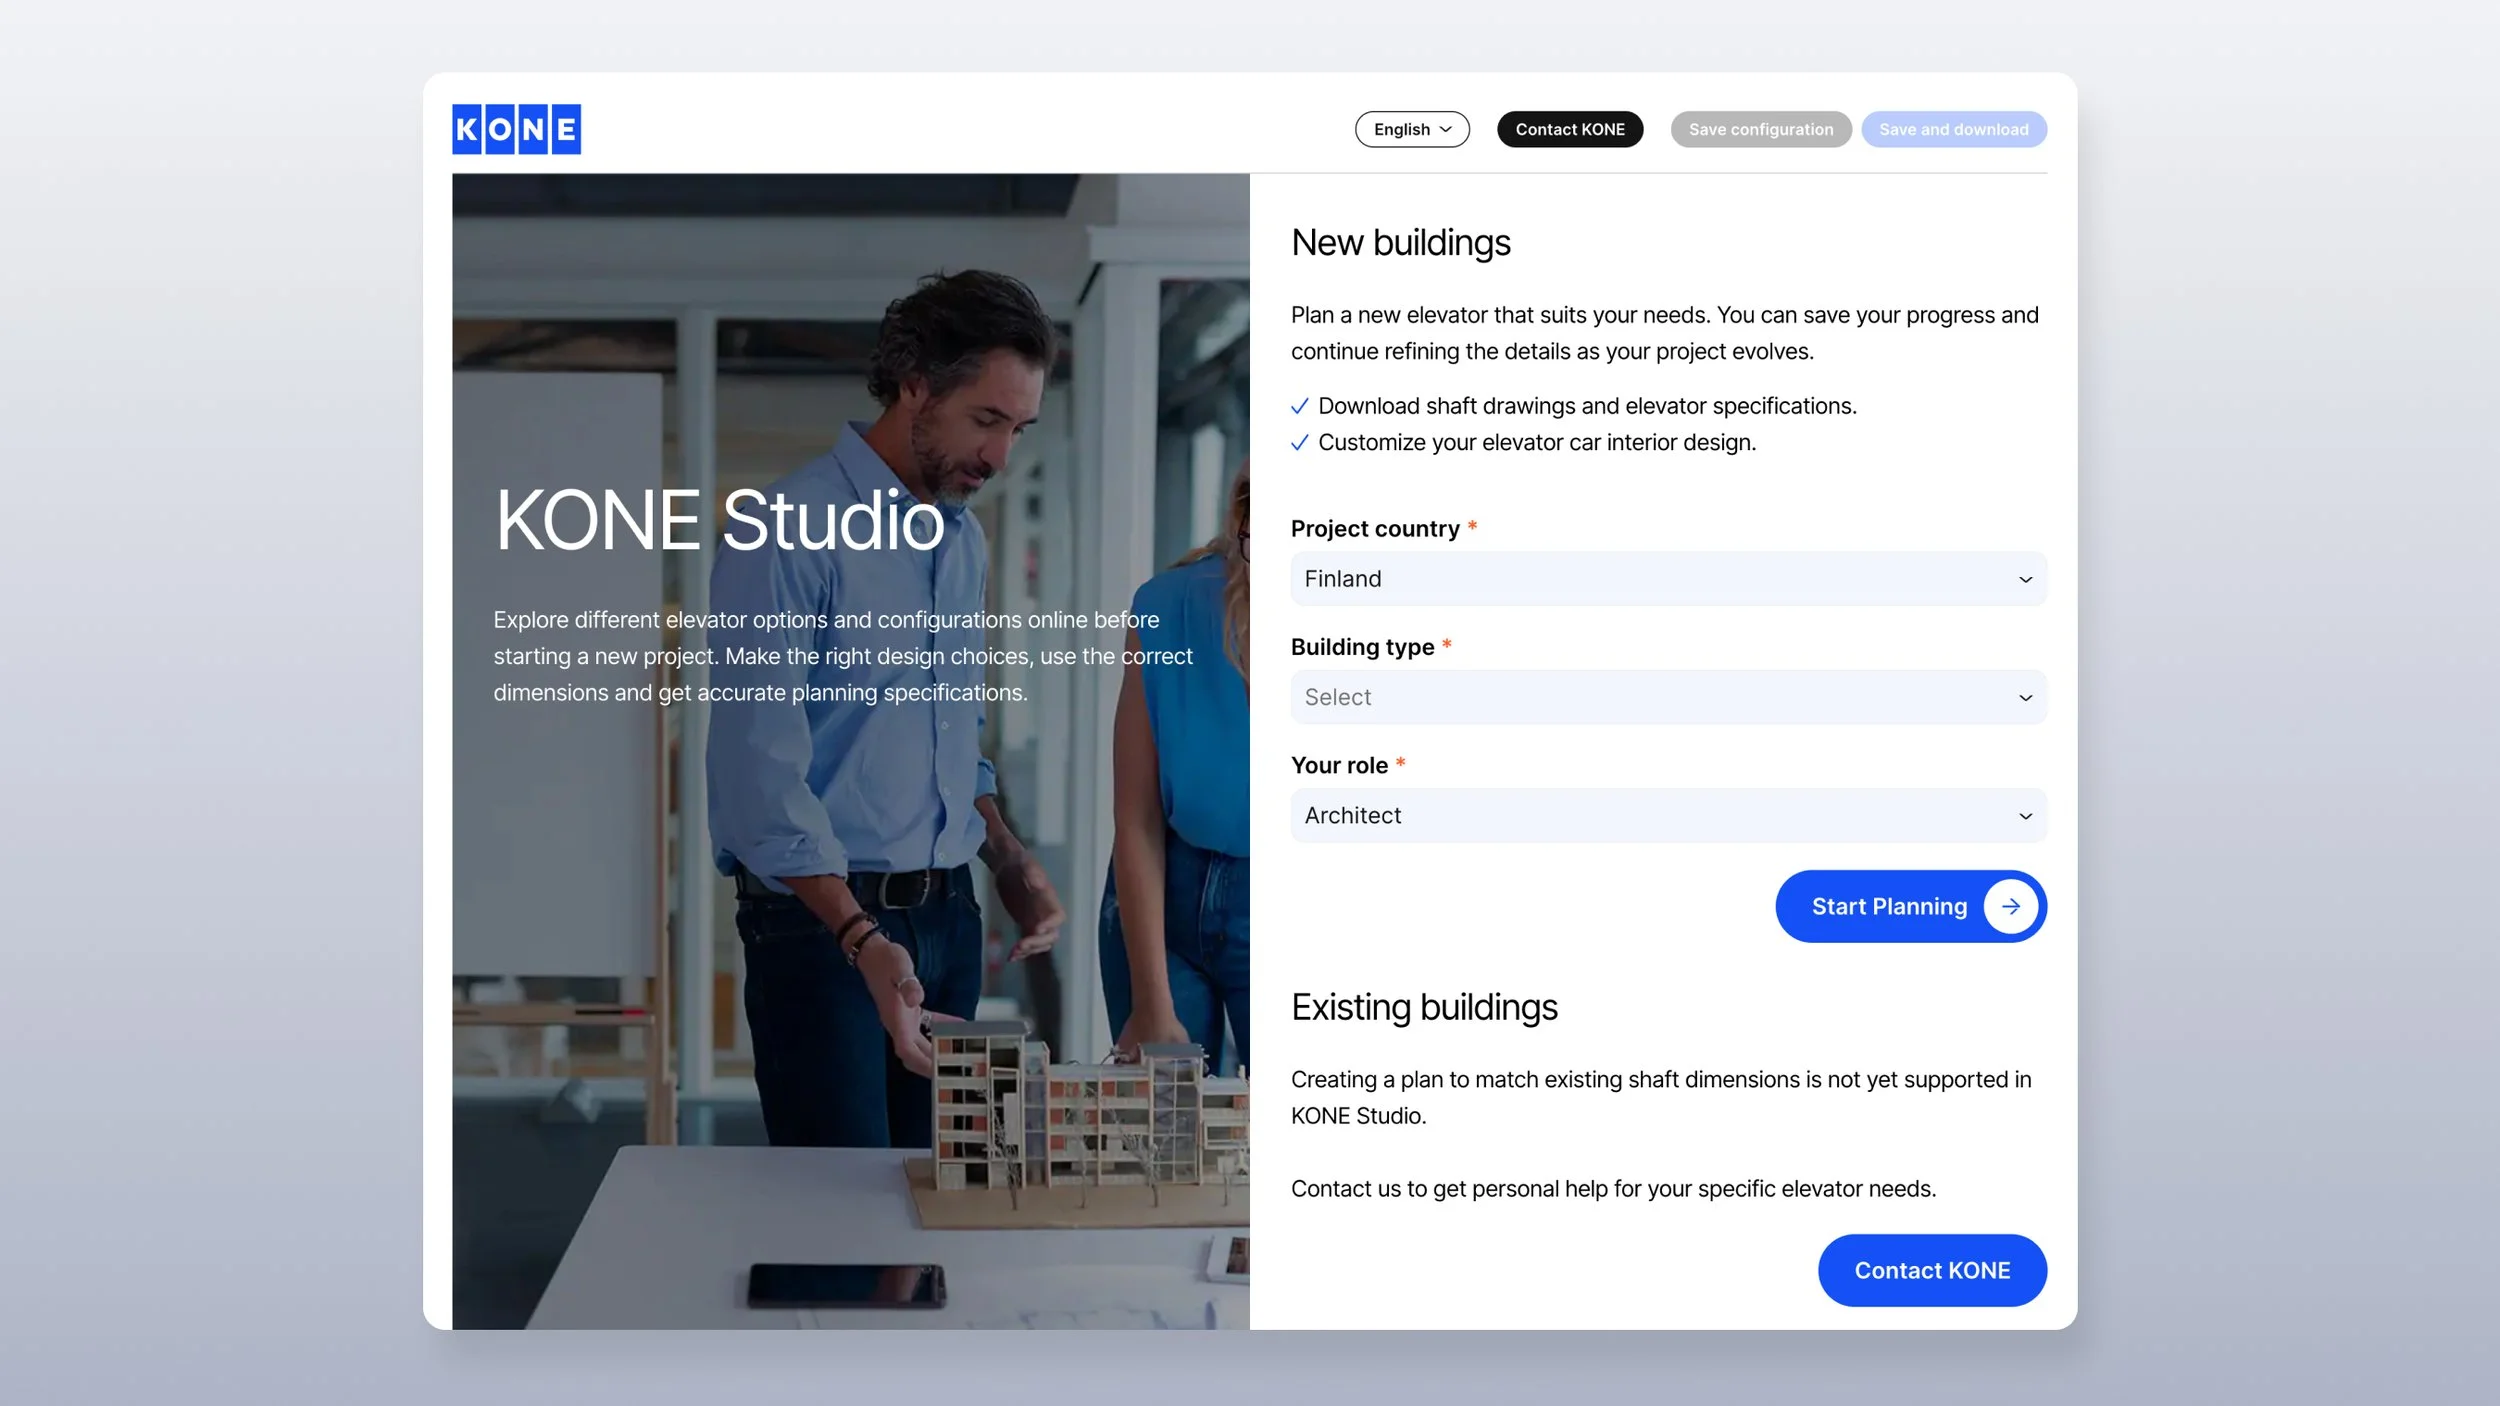
Task: Click the checkmark beside Download shaft drawings
Action: tap(1299, 406)
